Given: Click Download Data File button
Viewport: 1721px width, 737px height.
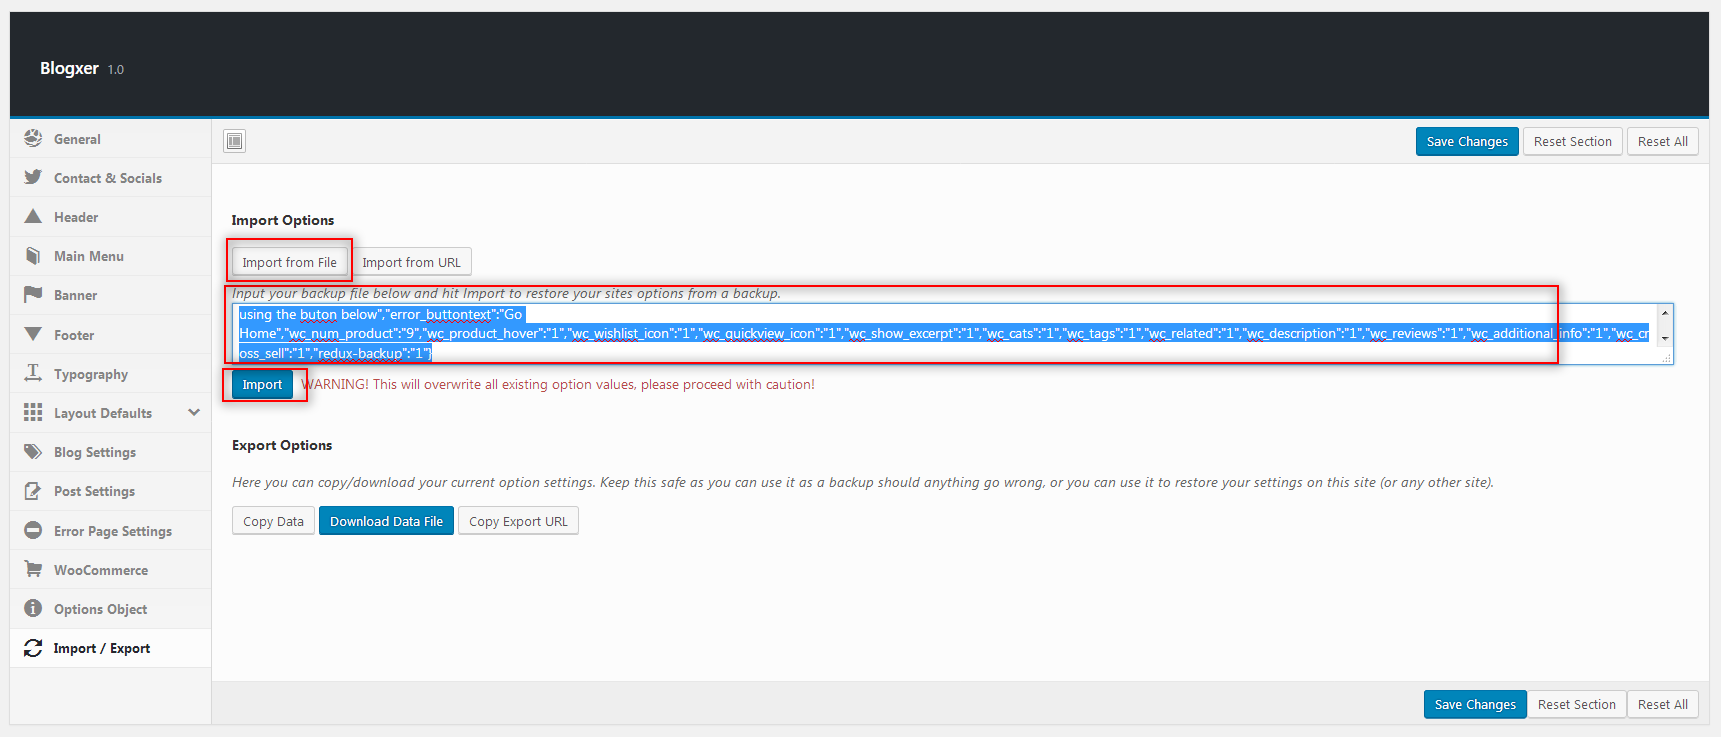Looking at the screenshot, I should tap(386, 521).
